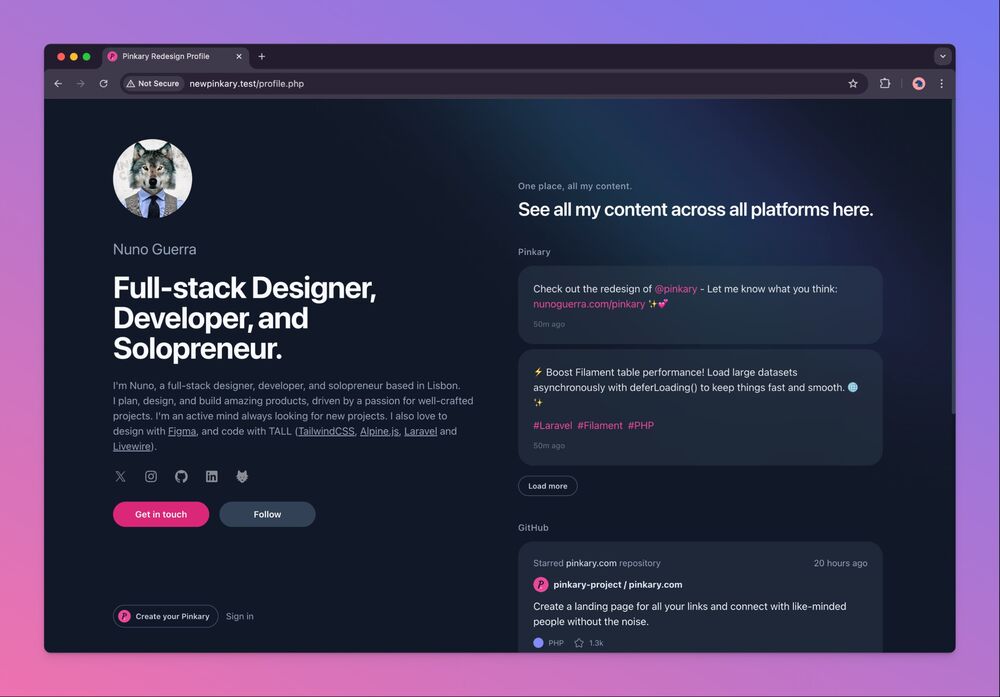
Task: Open the Sign in link
Action: [x=240, y=616]
